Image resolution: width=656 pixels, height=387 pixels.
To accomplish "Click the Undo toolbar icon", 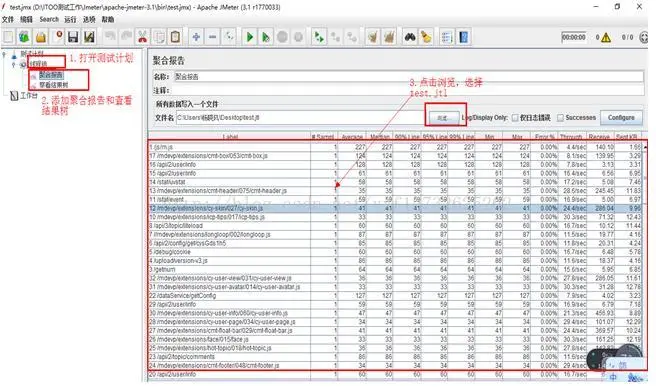I will (x=110, y=37).
